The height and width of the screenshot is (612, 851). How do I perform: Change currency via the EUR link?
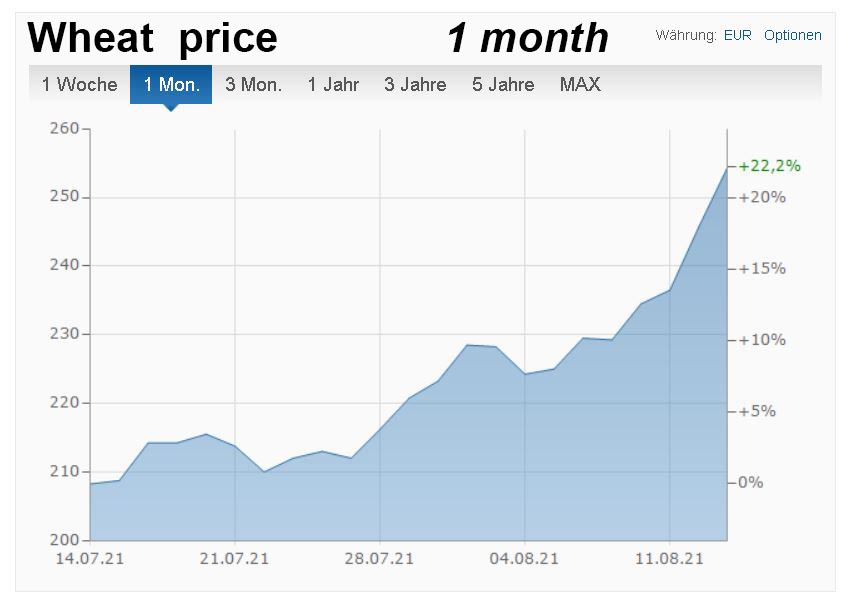click(x=737, y=35)
